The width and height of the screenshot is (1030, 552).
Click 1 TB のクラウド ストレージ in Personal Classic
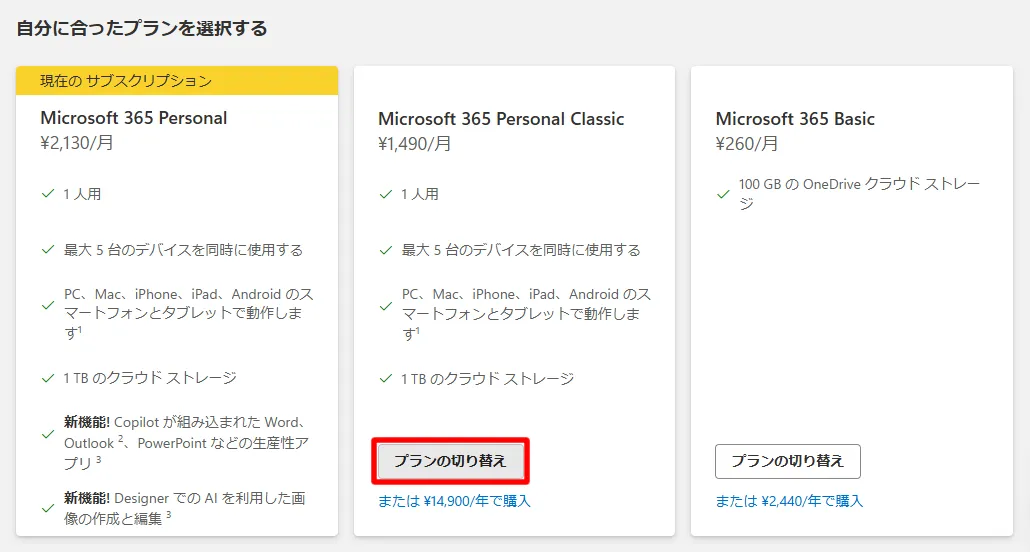point(487,379)
